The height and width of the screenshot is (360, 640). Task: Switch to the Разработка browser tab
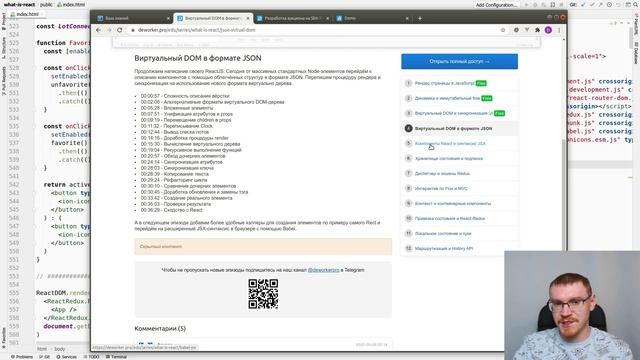coord(292,18)
